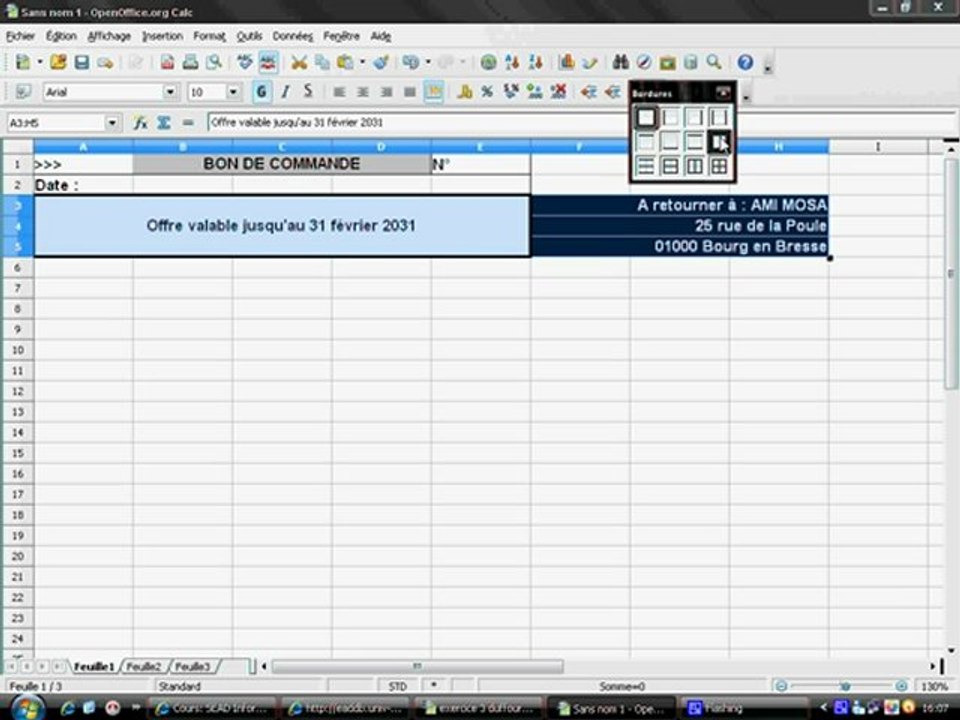
Task: Center cell text horizontally
Action: click(362, 92)
